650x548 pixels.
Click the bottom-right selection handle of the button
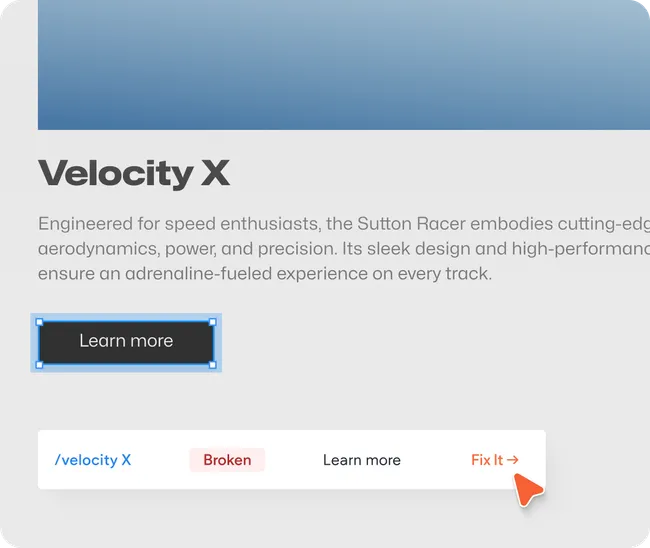[213, 365]
